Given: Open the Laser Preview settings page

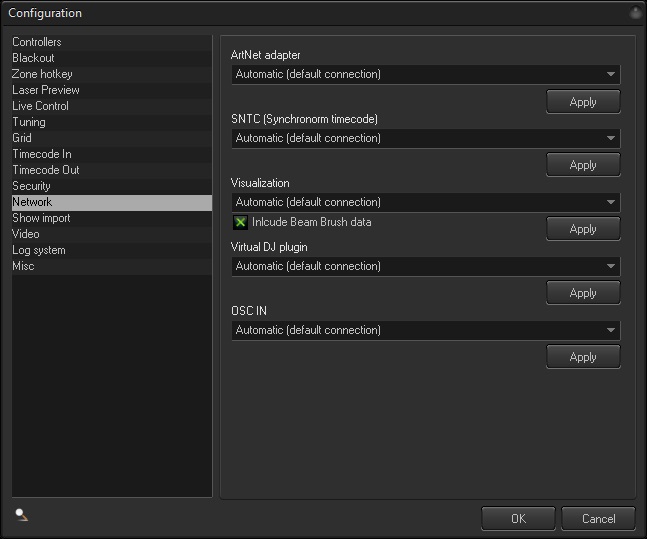Looking at the screenshot, I should (46, 90).
